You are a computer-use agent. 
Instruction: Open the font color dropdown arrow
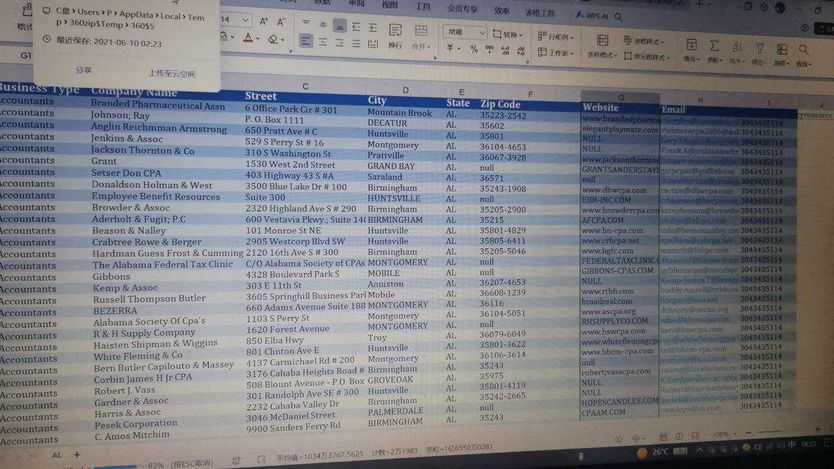(x=257, y=39)
